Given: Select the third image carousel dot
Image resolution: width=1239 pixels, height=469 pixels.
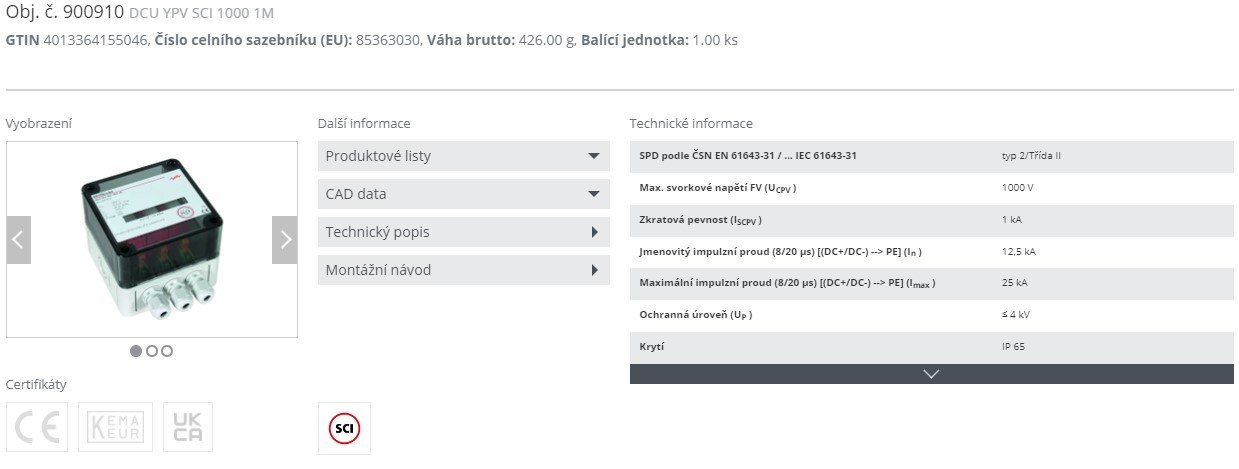Looking at the screenshot, I should 167,351.
